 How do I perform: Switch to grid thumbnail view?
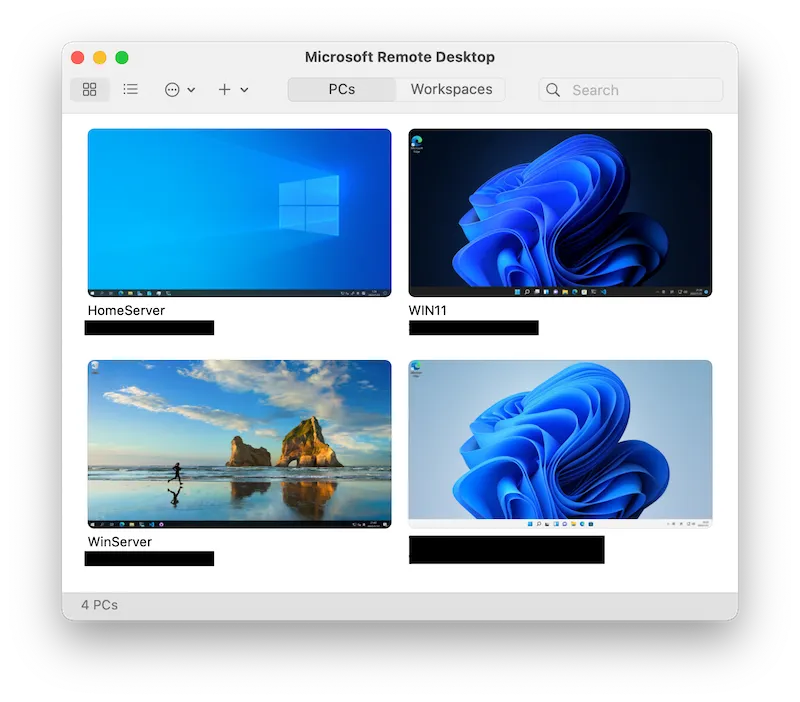click(x=90, y=89)
